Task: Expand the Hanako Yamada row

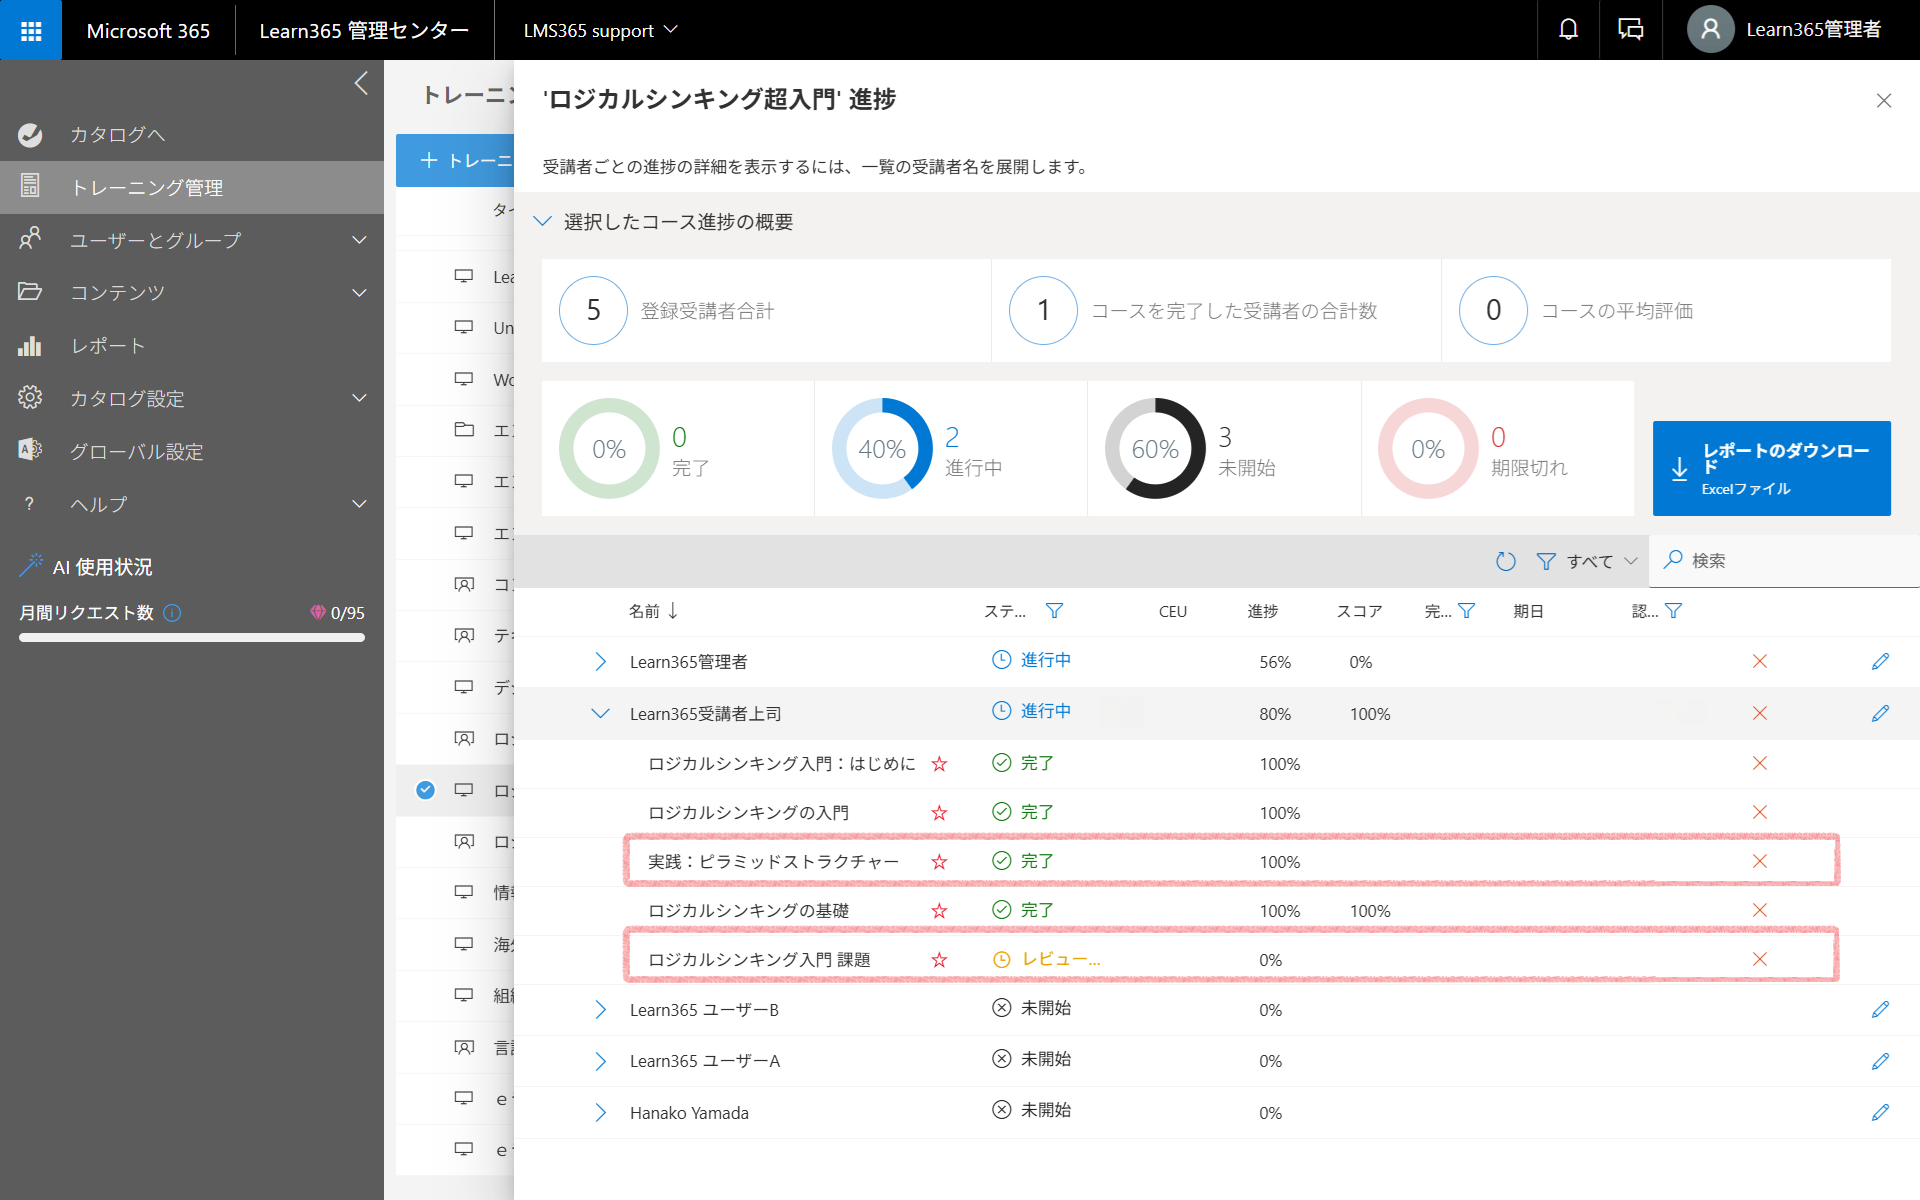Action: [x=600, y=1113]
